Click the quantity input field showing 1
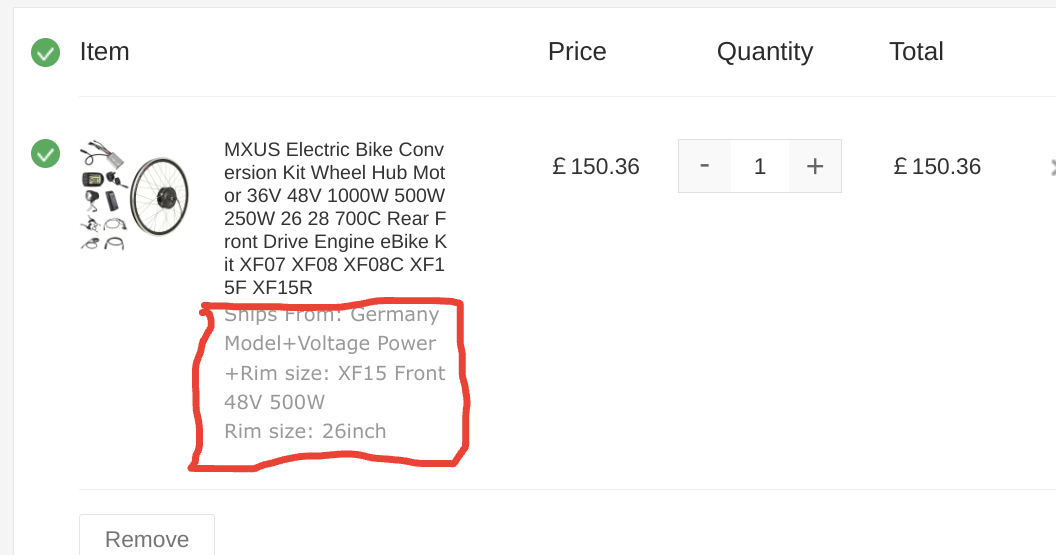 click(760, 166)
